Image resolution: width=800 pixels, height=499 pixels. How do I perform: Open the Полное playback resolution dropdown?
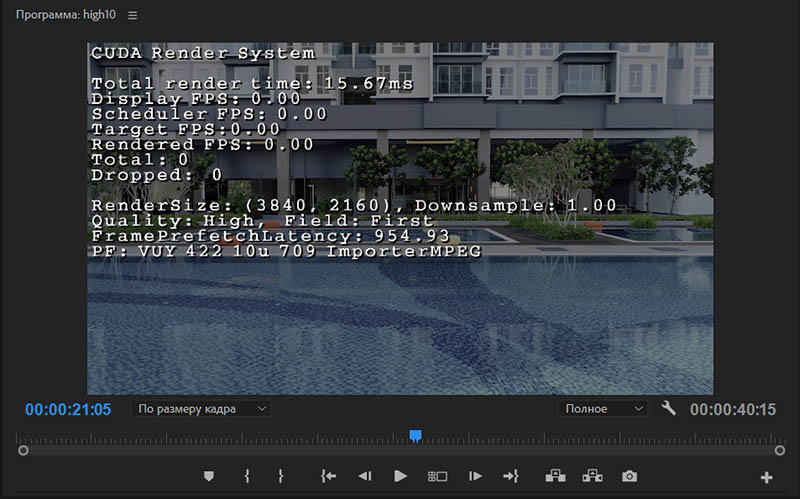603,409
